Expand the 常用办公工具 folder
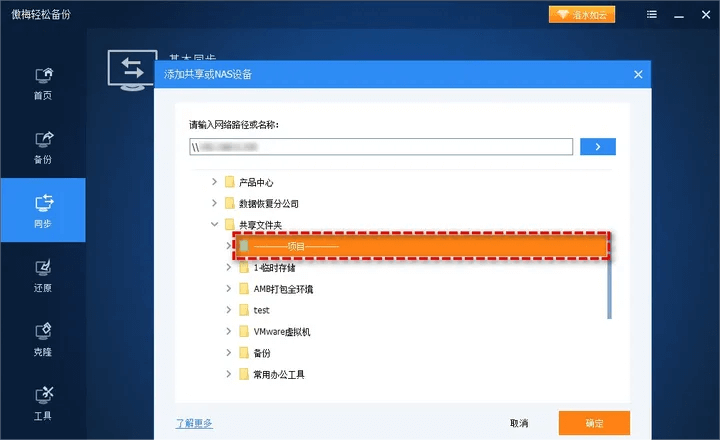This screenshot has width=720, height=440. point(229,374)
